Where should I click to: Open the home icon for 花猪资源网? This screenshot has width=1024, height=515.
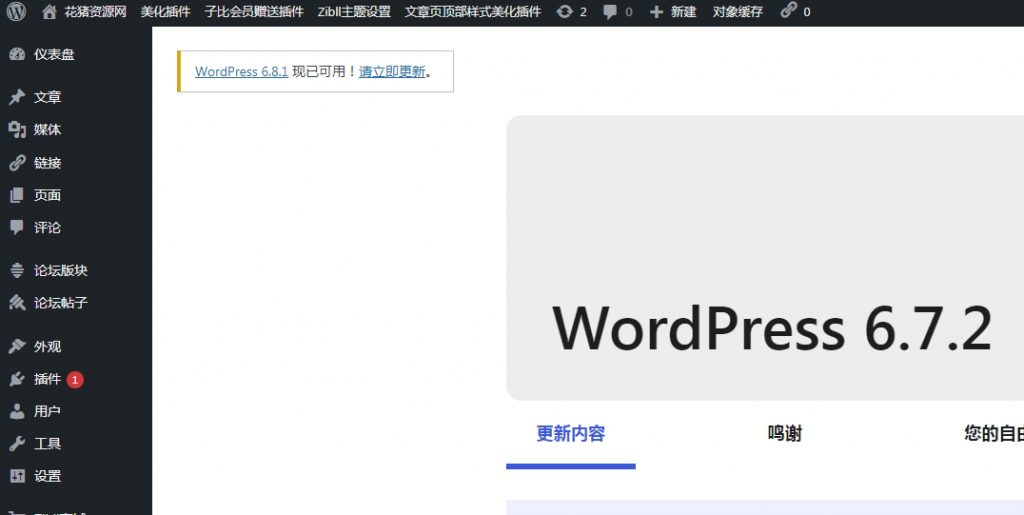pos(49,12)
